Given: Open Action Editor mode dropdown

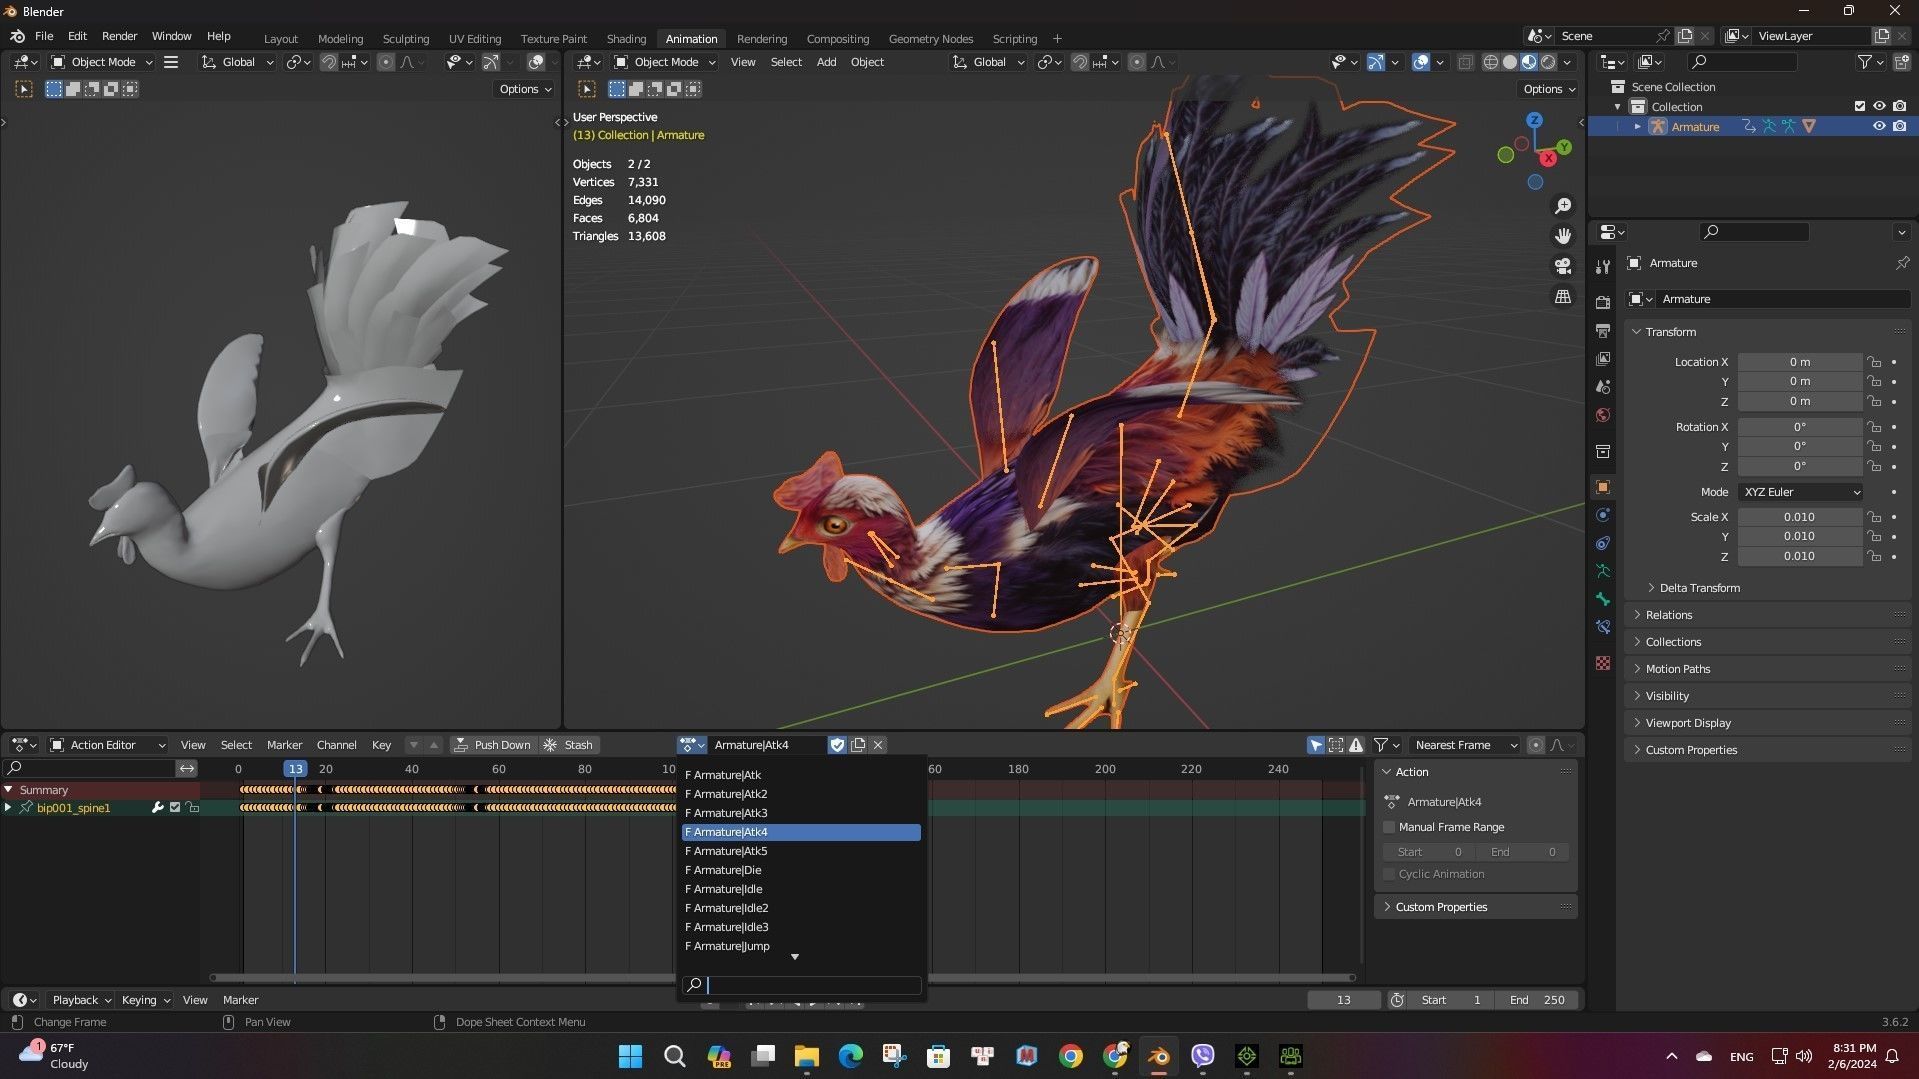Looking at the screenshot, I should point(107,745).
